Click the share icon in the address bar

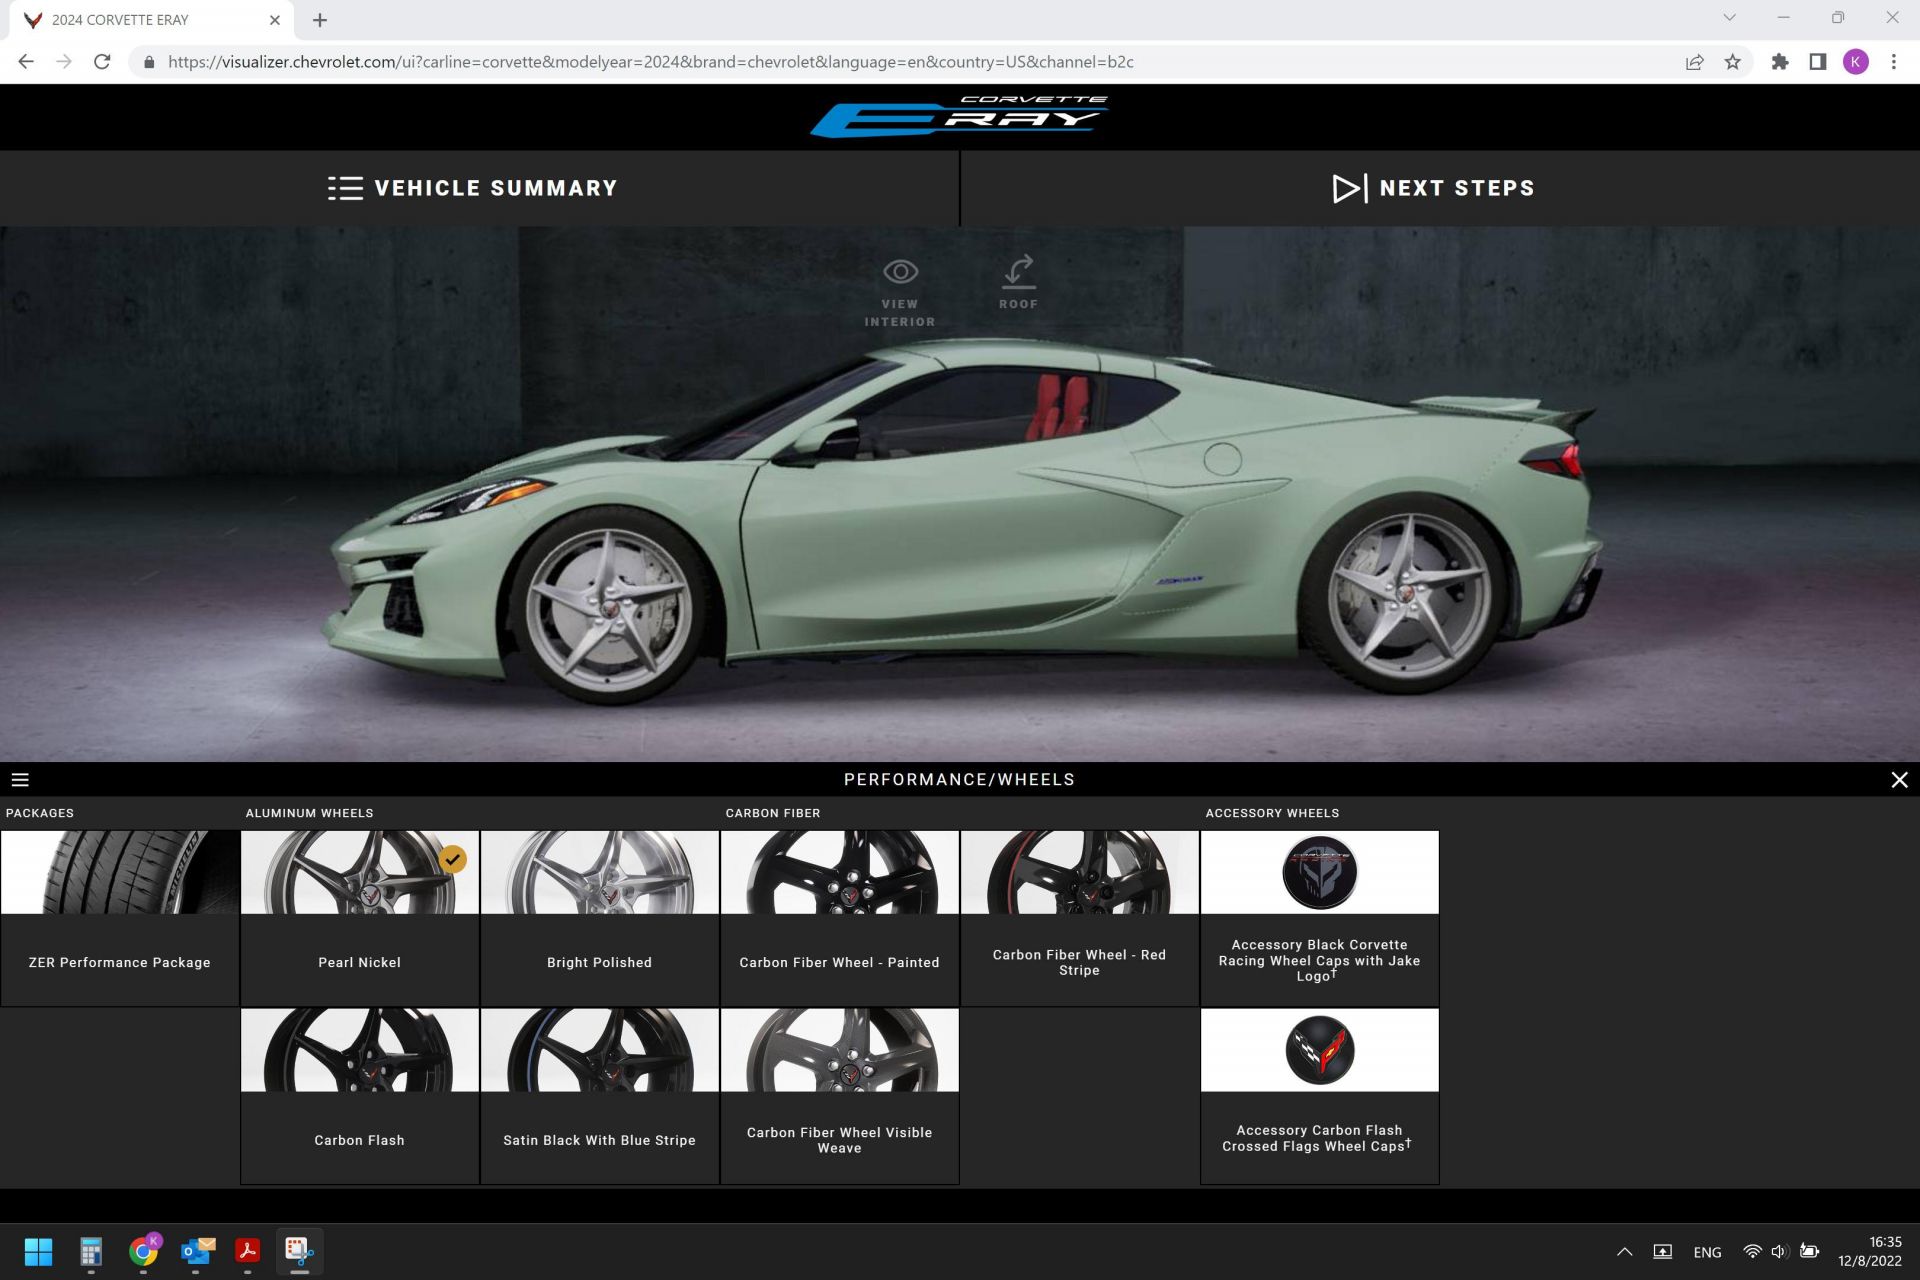(x=1693, y=62)
